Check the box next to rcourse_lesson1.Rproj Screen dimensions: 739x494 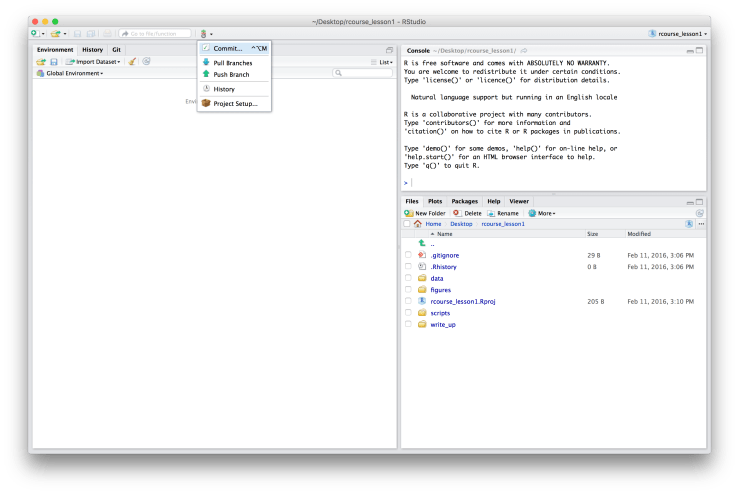click(x=408, y=301)
